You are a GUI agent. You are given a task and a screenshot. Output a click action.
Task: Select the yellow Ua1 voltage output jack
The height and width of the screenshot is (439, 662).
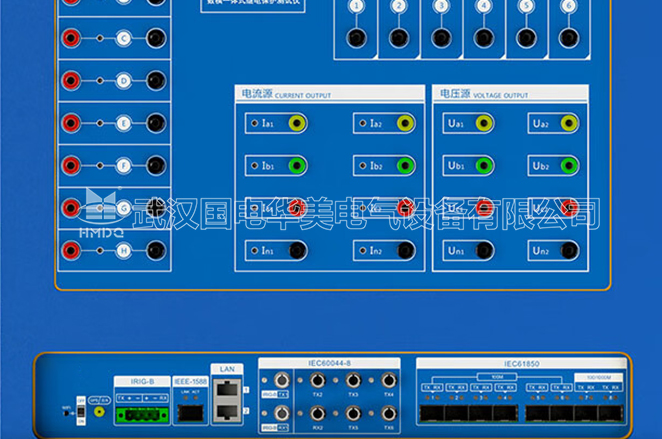(x=484, y=123)
